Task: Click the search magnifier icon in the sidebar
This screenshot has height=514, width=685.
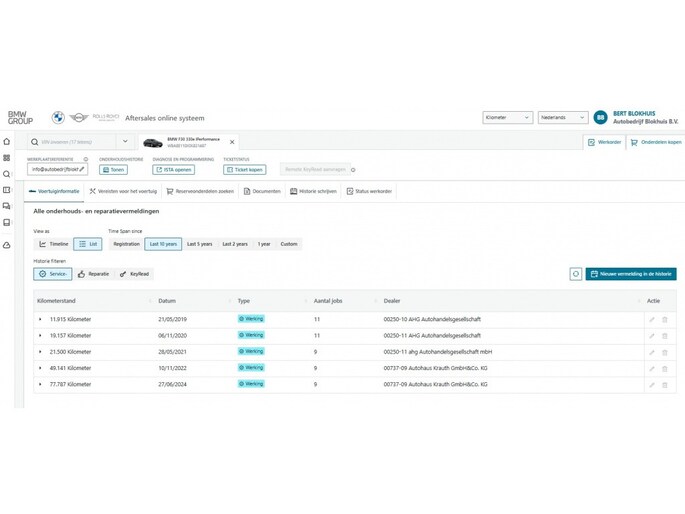Action: tap(7, 174)
